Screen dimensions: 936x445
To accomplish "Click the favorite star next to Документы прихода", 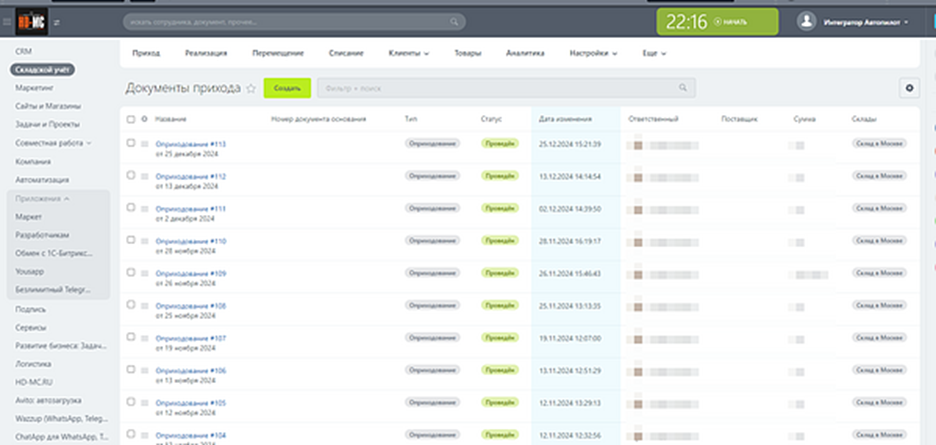I will point(251,88).
